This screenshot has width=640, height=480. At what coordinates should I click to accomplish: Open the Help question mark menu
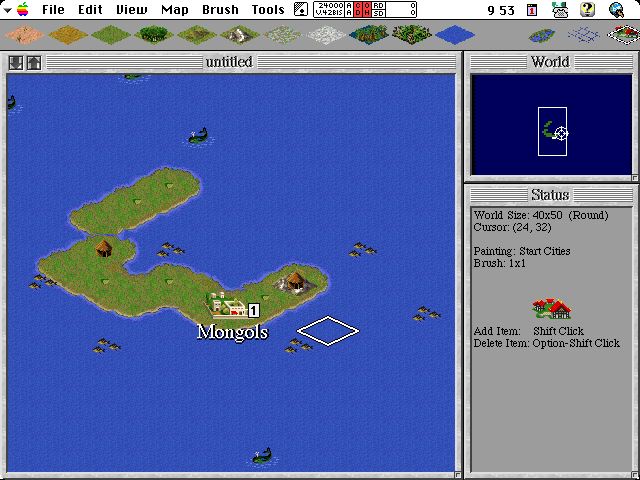click(587, 9)
